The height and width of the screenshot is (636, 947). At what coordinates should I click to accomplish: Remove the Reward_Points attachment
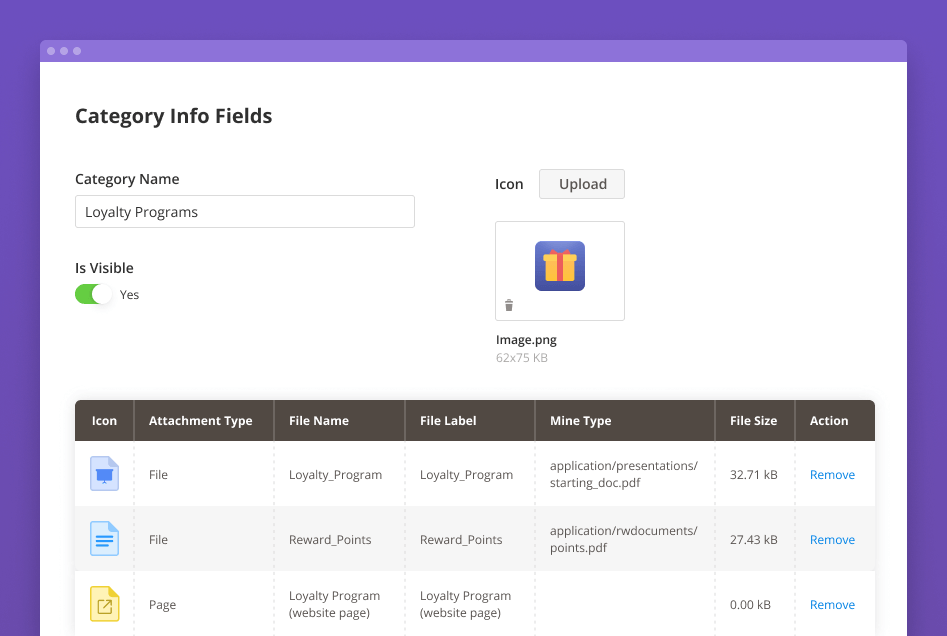[x=832, y=539]
